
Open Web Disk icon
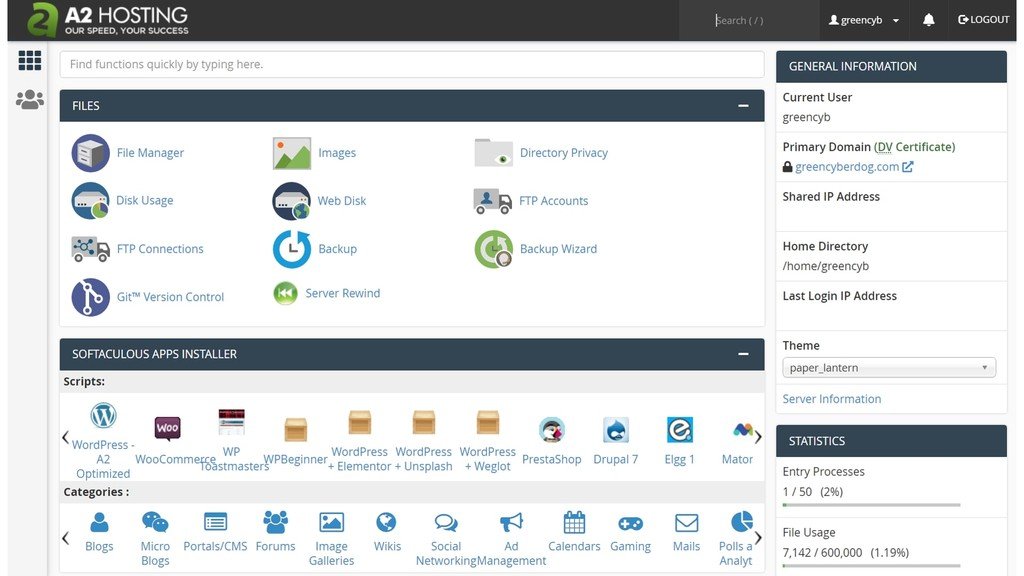(x=291, y=200)
